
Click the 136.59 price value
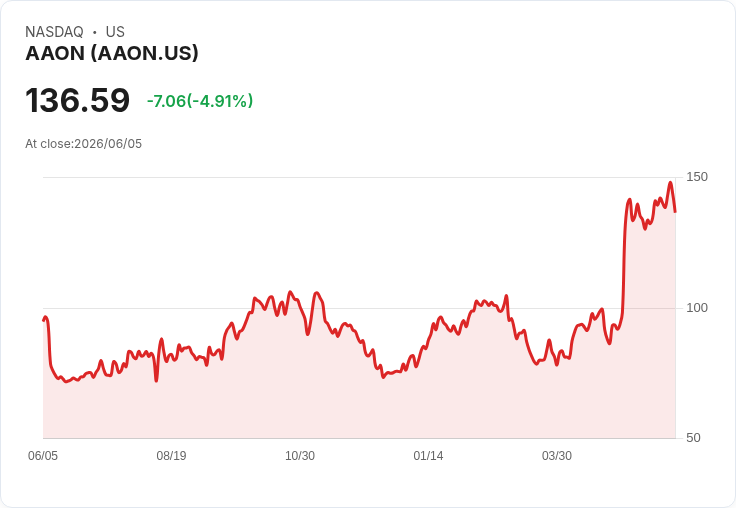pyautogui.click(x=77, y=100)
